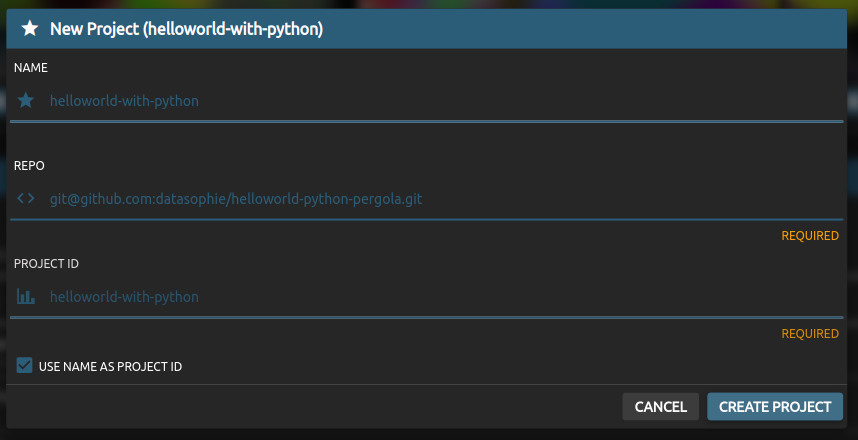Viewport: 858px width, 440px height.
Task: Click the PROJECT ID field label
Action: pyautogui.click(x=46, y=264)
